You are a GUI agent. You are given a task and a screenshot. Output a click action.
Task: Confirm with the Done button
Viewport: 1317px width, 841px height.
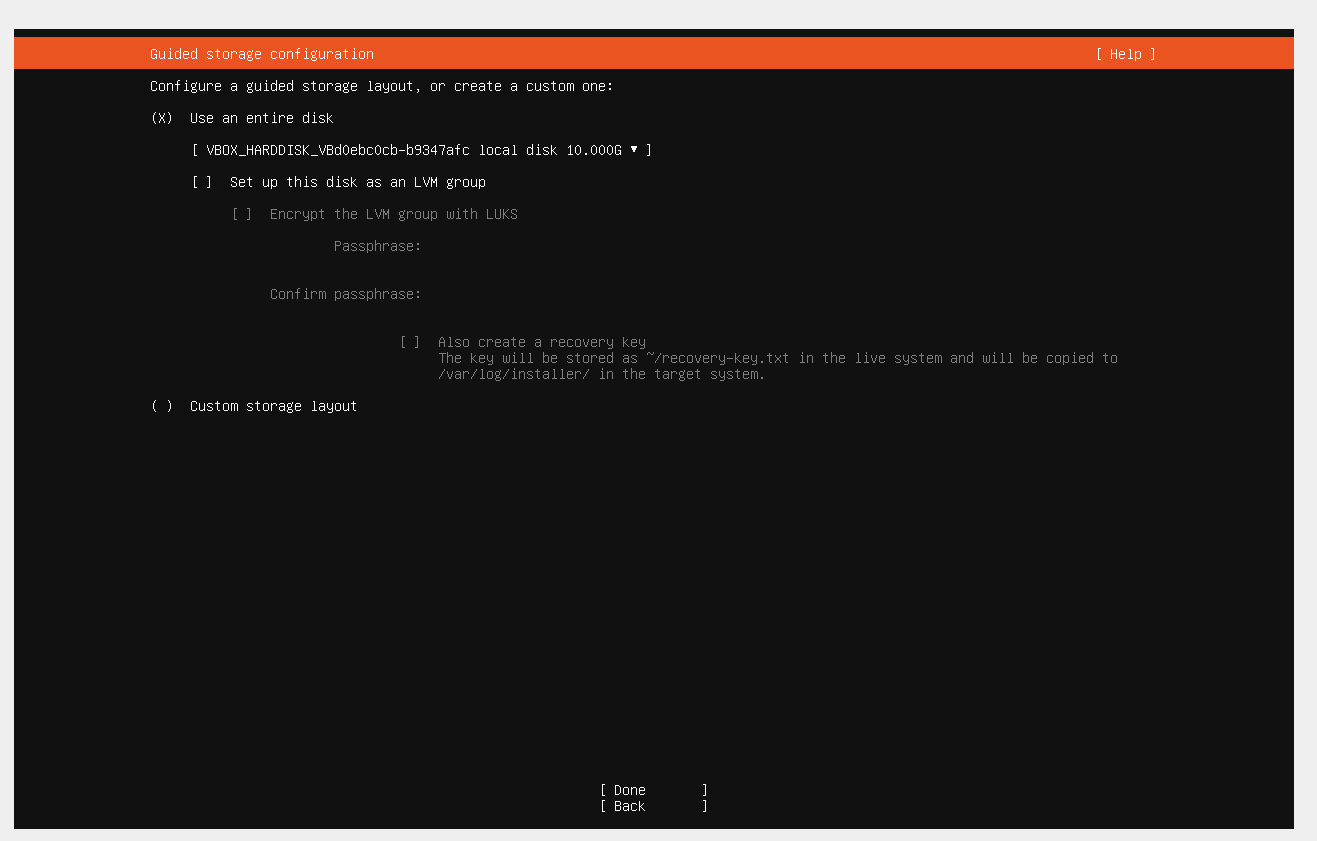tap(654, 790)
